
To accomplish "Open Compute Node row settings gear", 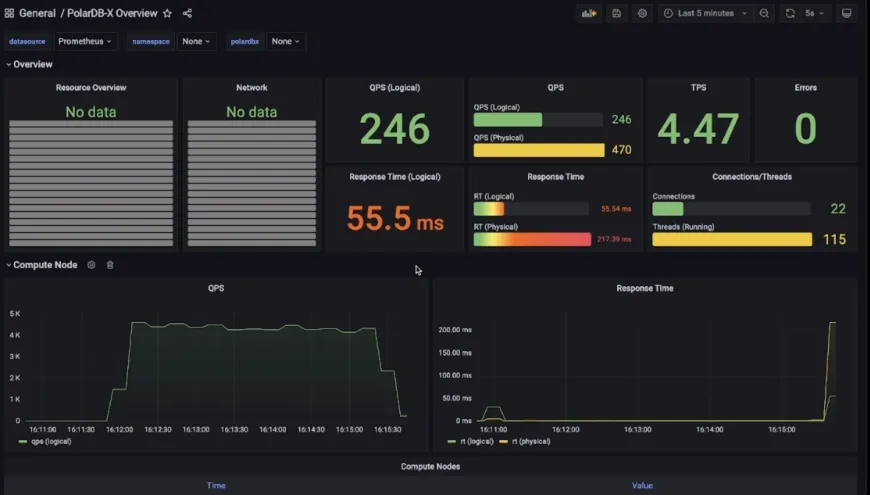I will click(92, 265).
